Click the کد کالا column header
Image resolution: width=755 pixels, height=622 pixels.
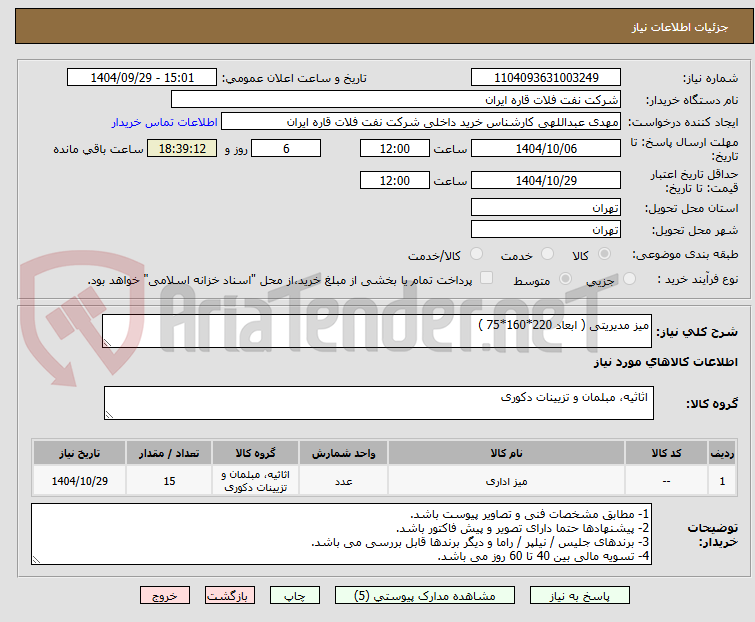pos(666,453)
